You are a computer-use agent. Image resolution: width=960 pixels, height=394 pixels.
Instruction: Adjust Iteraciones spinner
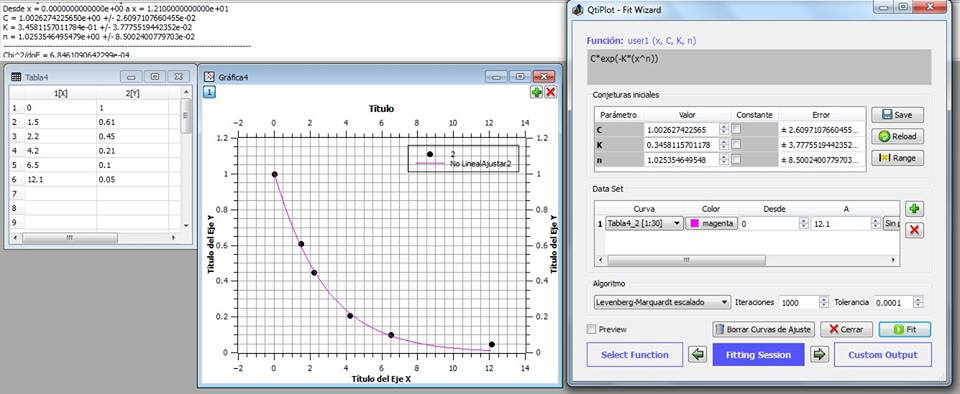pos(823,302)
